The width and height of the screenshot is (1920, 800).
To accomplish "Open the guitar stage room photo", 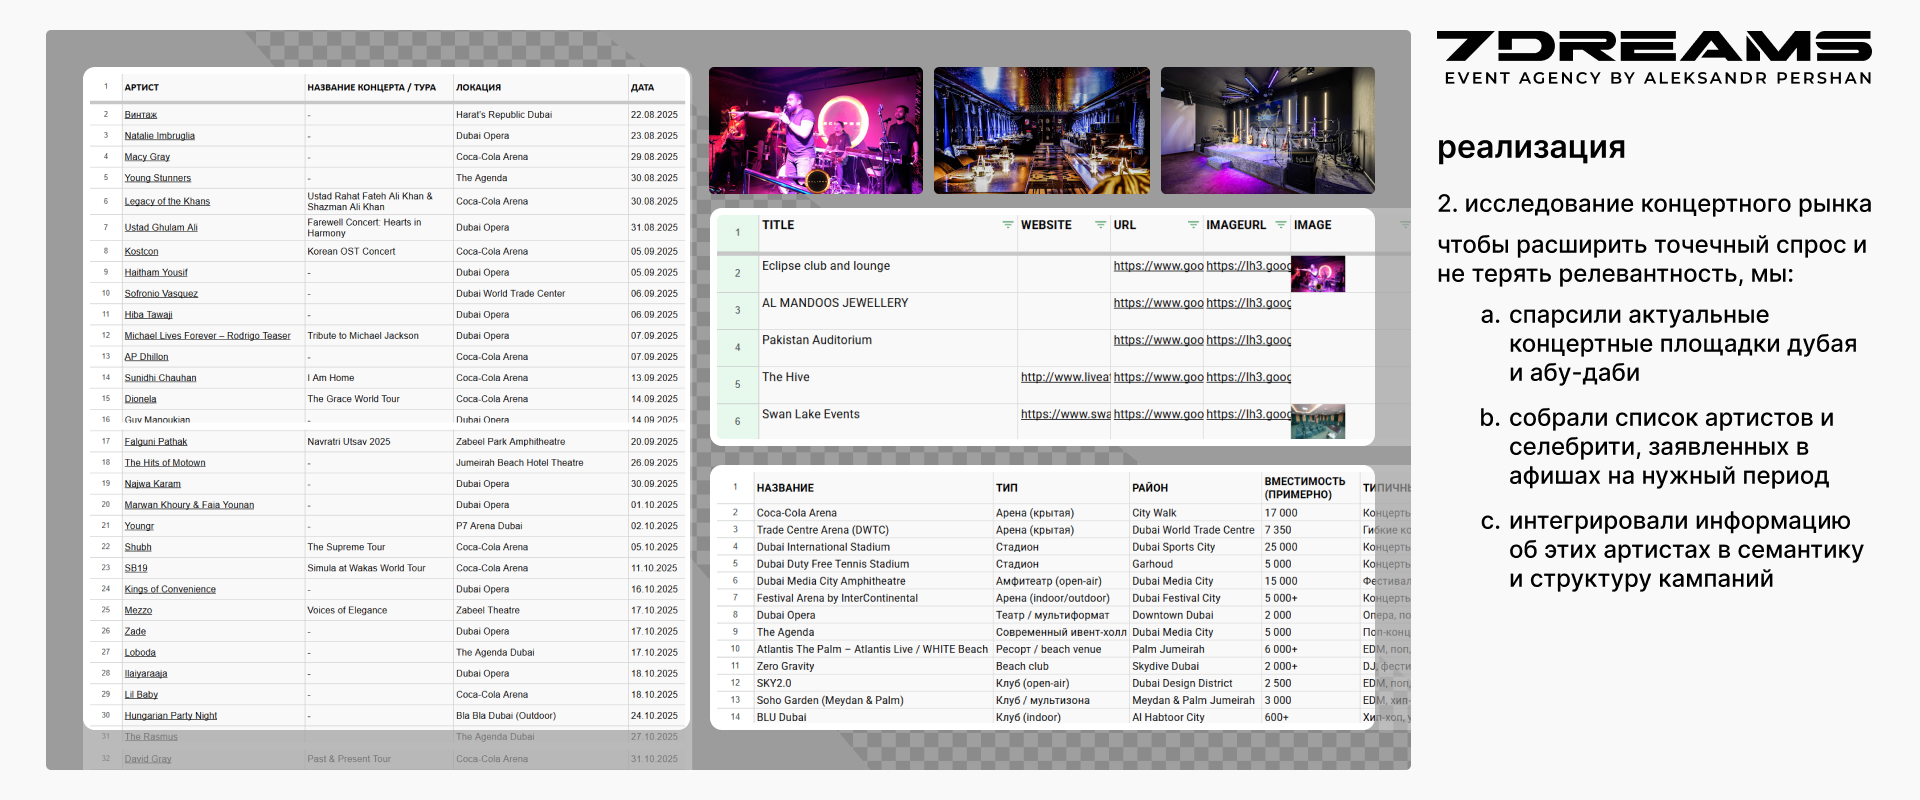I will click(x=1268, y=130).
